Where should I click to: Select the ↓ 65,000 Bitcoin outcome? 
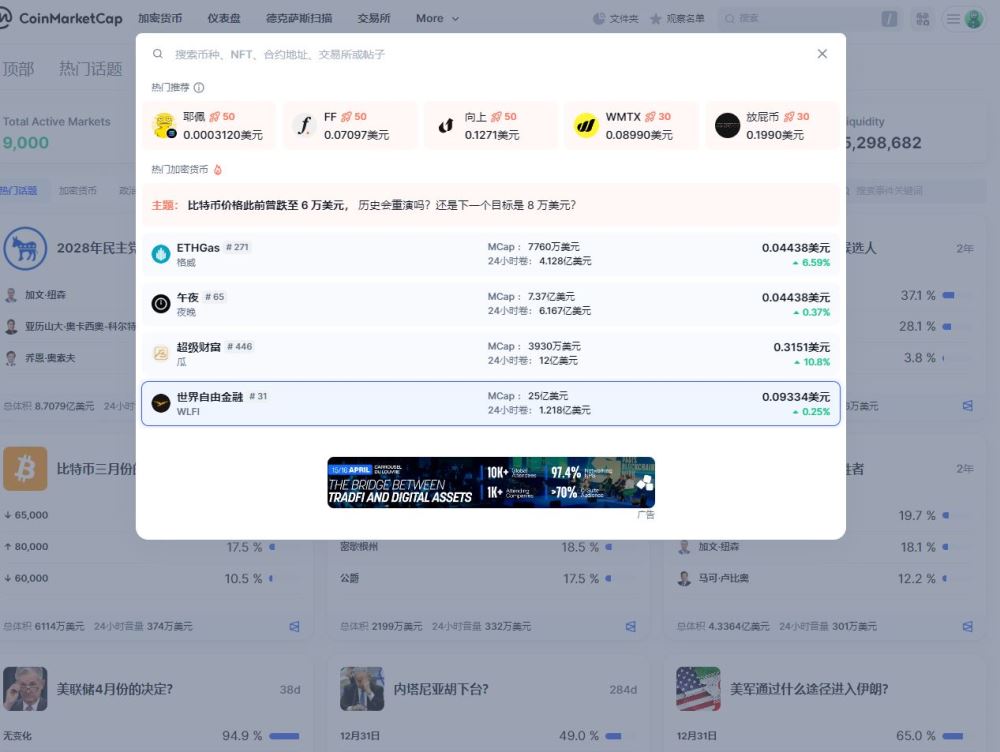[26, 515]
